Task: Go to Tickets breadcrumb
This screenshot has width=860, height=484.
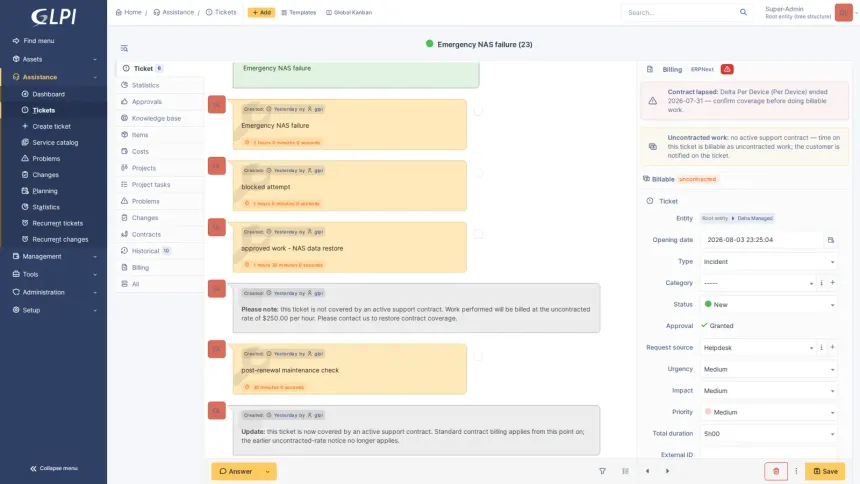Action: 221,12
